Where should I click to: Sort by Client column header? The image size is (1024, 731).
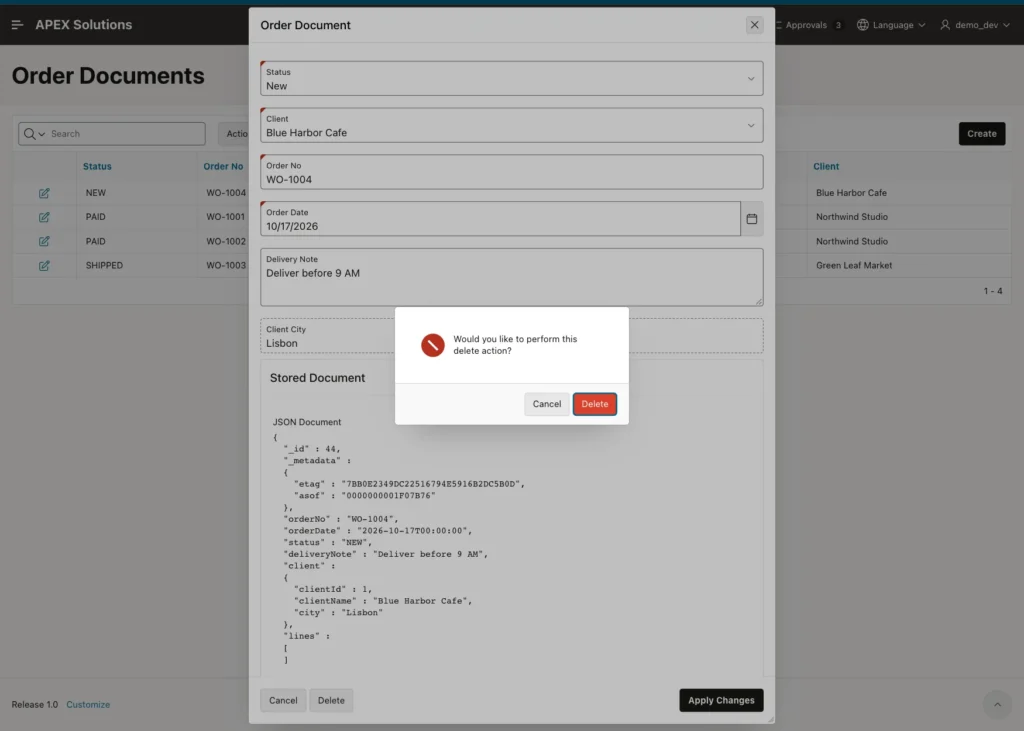coord(826,166)
